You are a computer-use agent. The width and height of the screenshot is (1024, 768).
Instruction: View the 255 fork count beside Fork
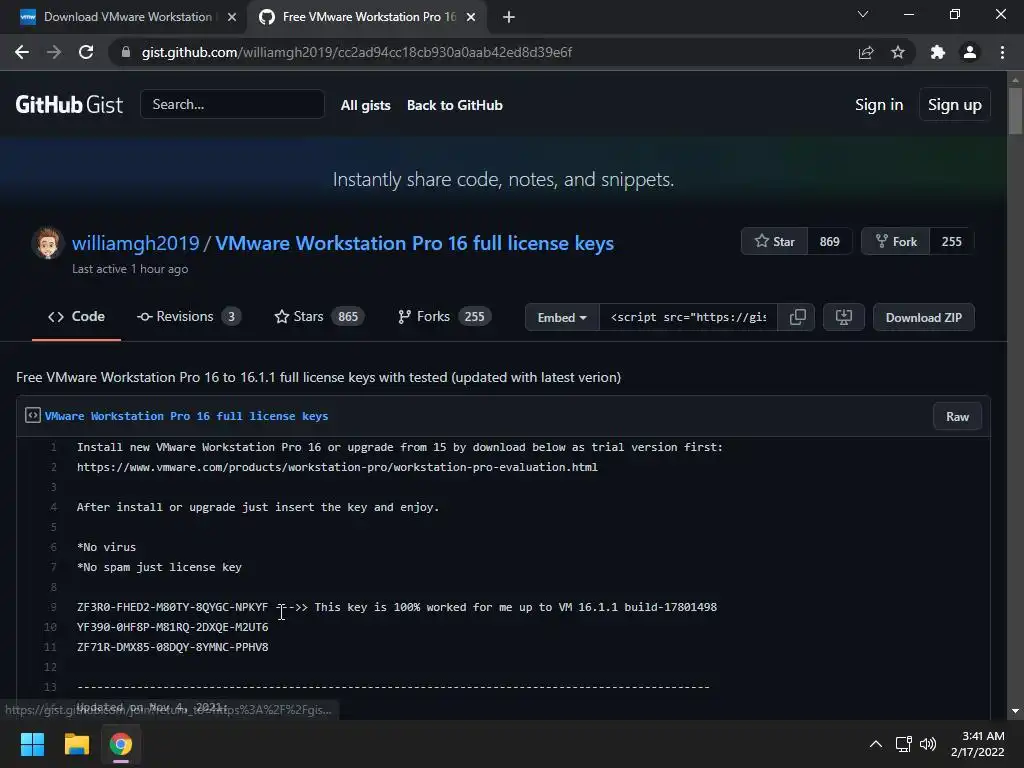pyautogui.click(x=952, y=242)
